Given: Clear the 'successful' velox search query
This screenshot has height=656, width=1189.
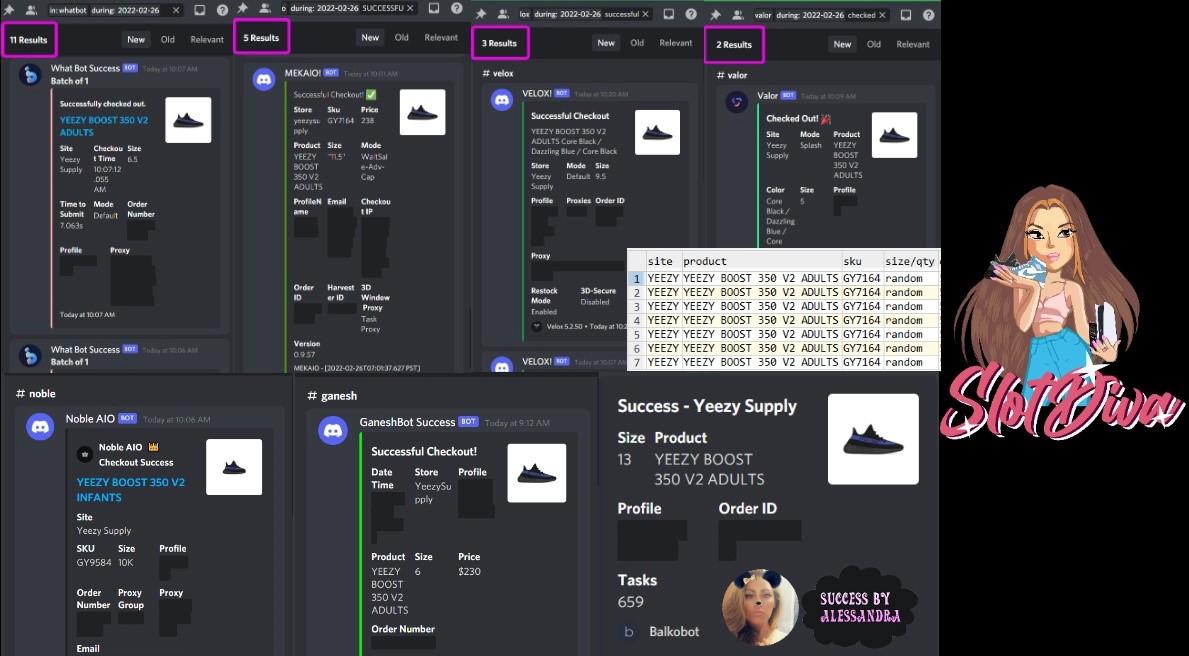Looking at the screenshot, I should pos(645,14).
